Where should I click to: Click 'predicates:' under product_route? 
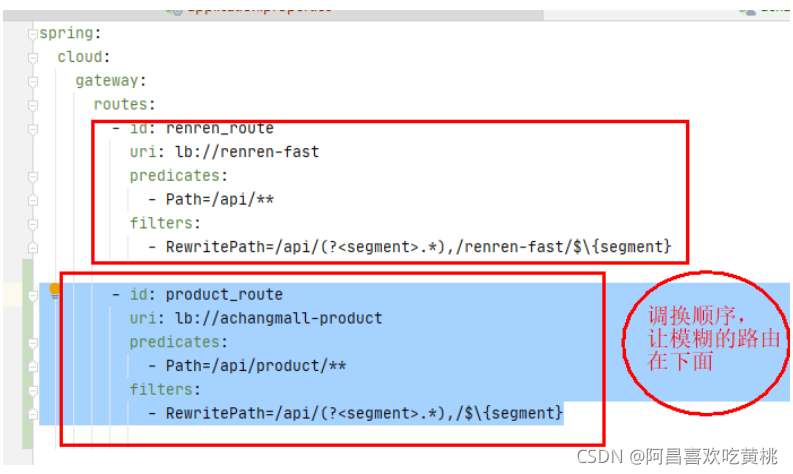tap(179, 342)
